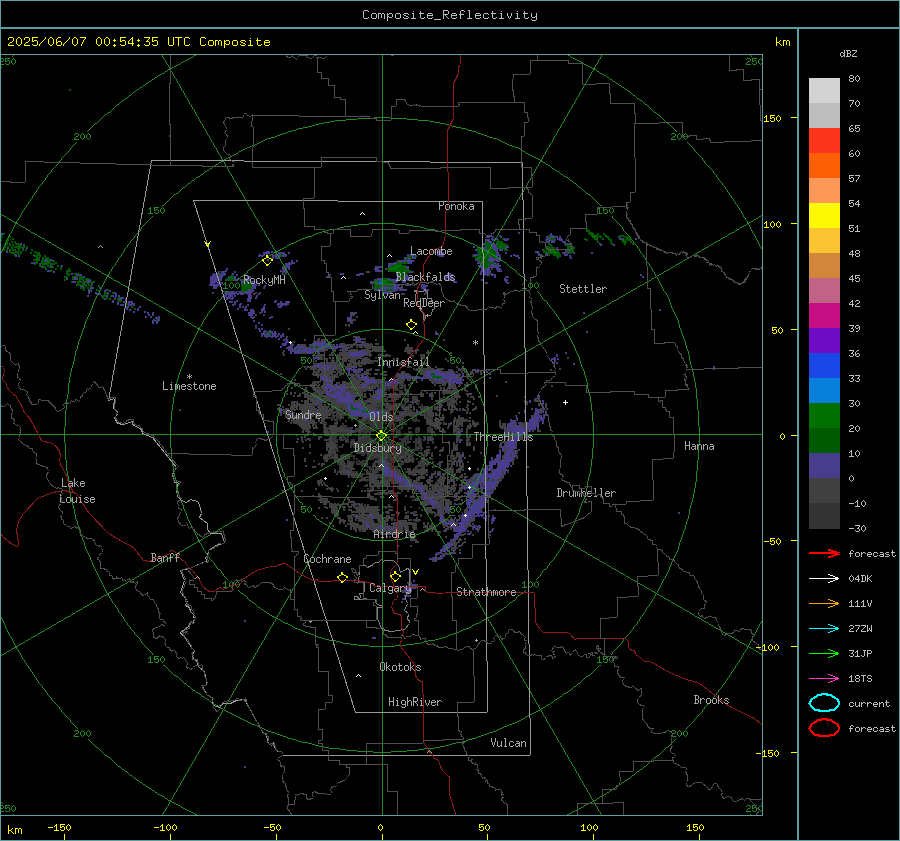Click the orange 111V arrow legend icon
This screenshot has width=900, height=841.
coord(824,603)
